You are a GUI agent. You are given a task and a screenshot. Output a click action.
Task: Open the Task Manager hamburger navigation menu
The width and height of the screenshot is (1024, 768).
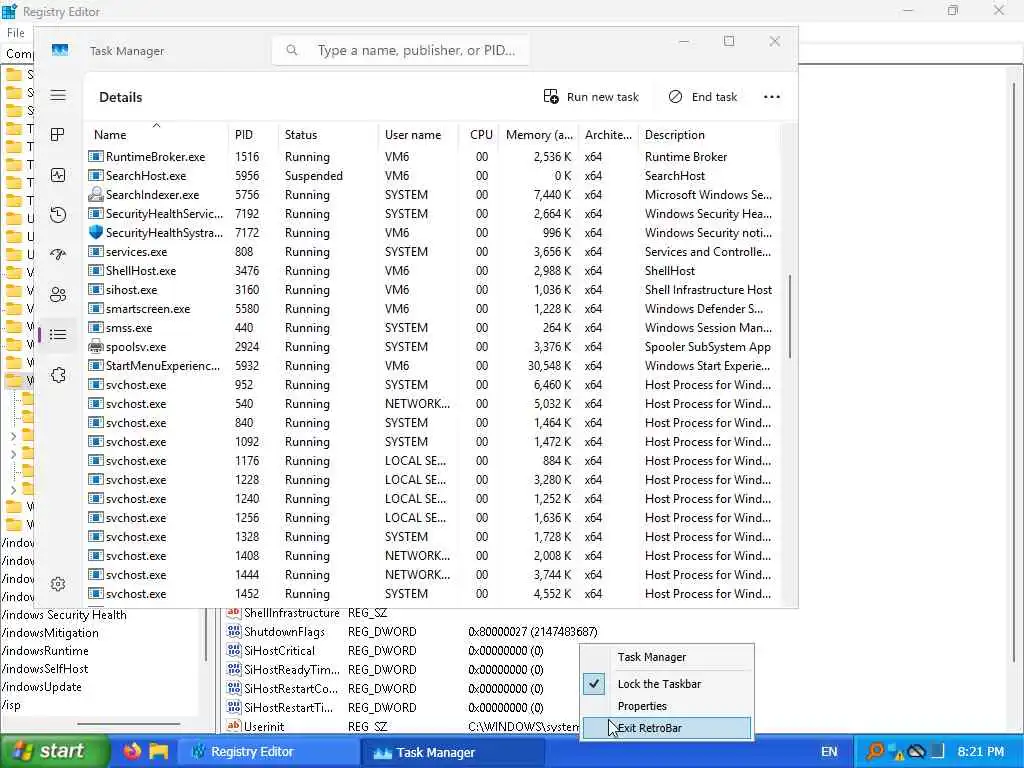(58, 95)
